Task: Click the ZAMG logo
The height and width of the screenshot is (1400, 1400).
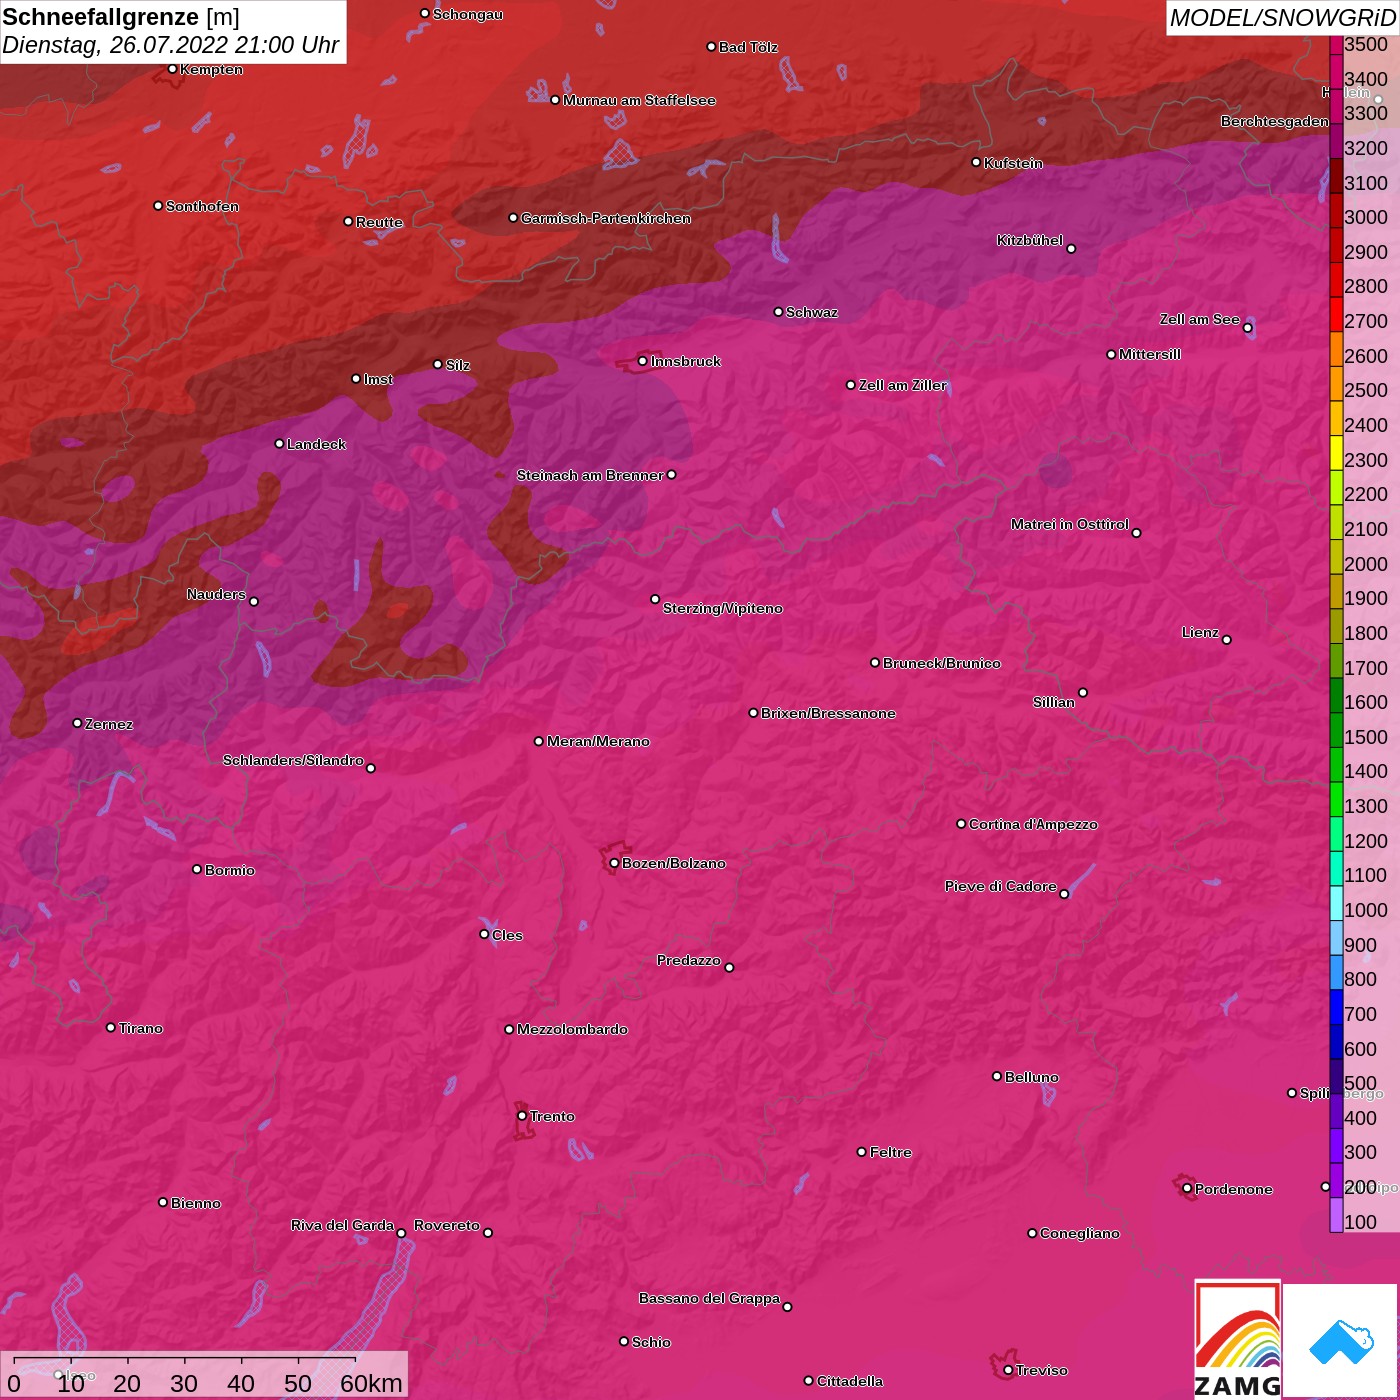Action: click(x=1237, y=1339)
